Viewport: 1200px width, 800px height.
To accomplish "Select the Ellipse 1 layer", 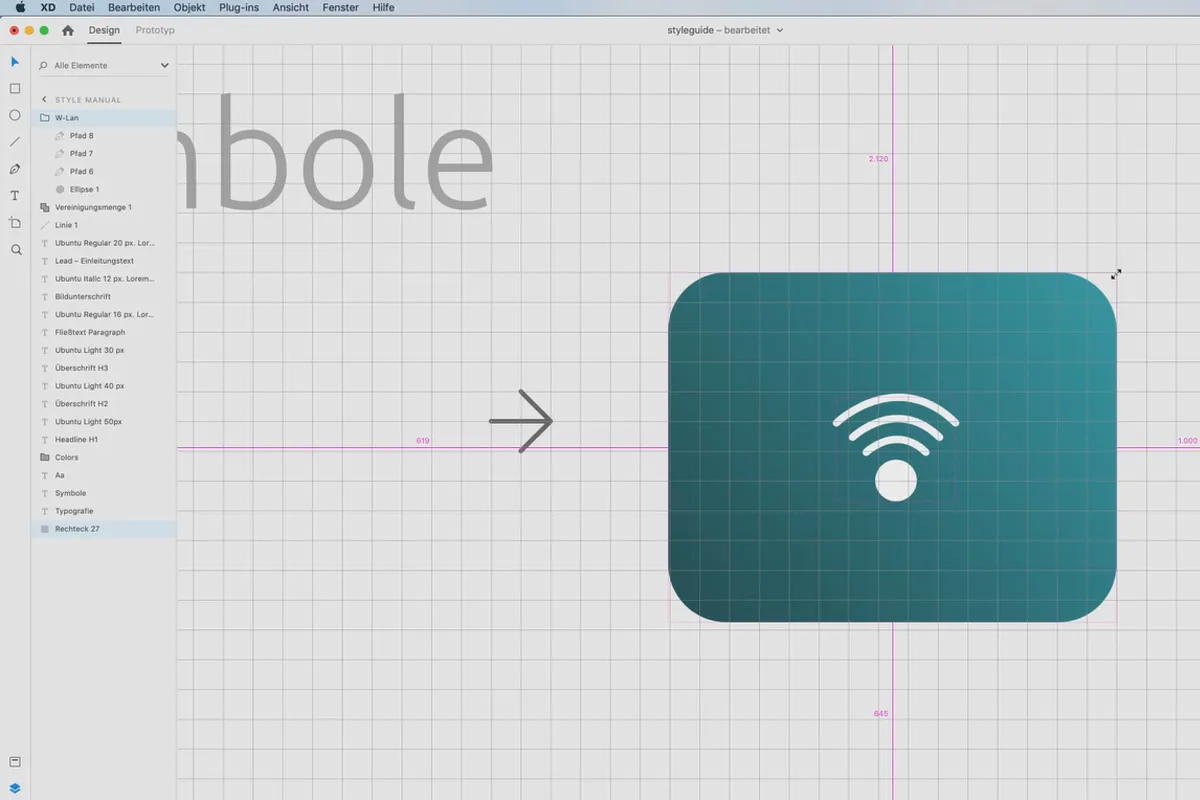I will click(104, 189).
